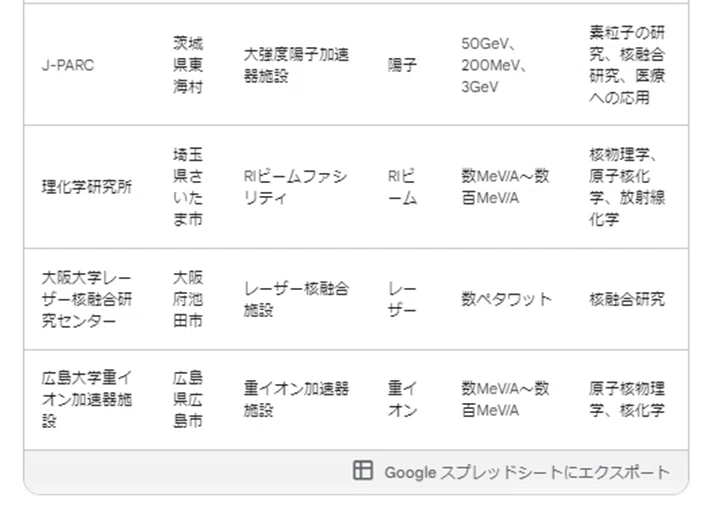Click the 大阪府池田市 location cell

(x=188, y=299)
